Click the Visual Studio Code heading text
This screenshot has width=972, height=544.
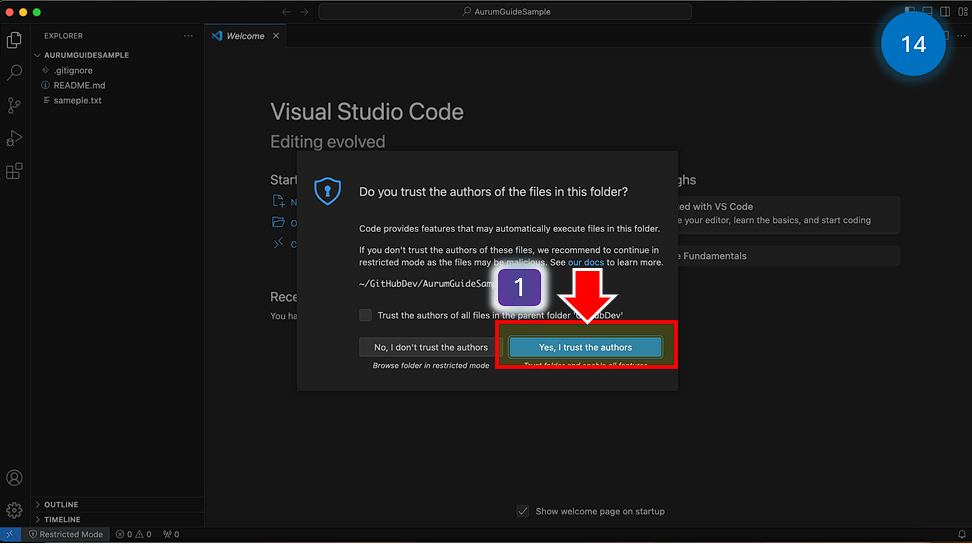[367, 112]
